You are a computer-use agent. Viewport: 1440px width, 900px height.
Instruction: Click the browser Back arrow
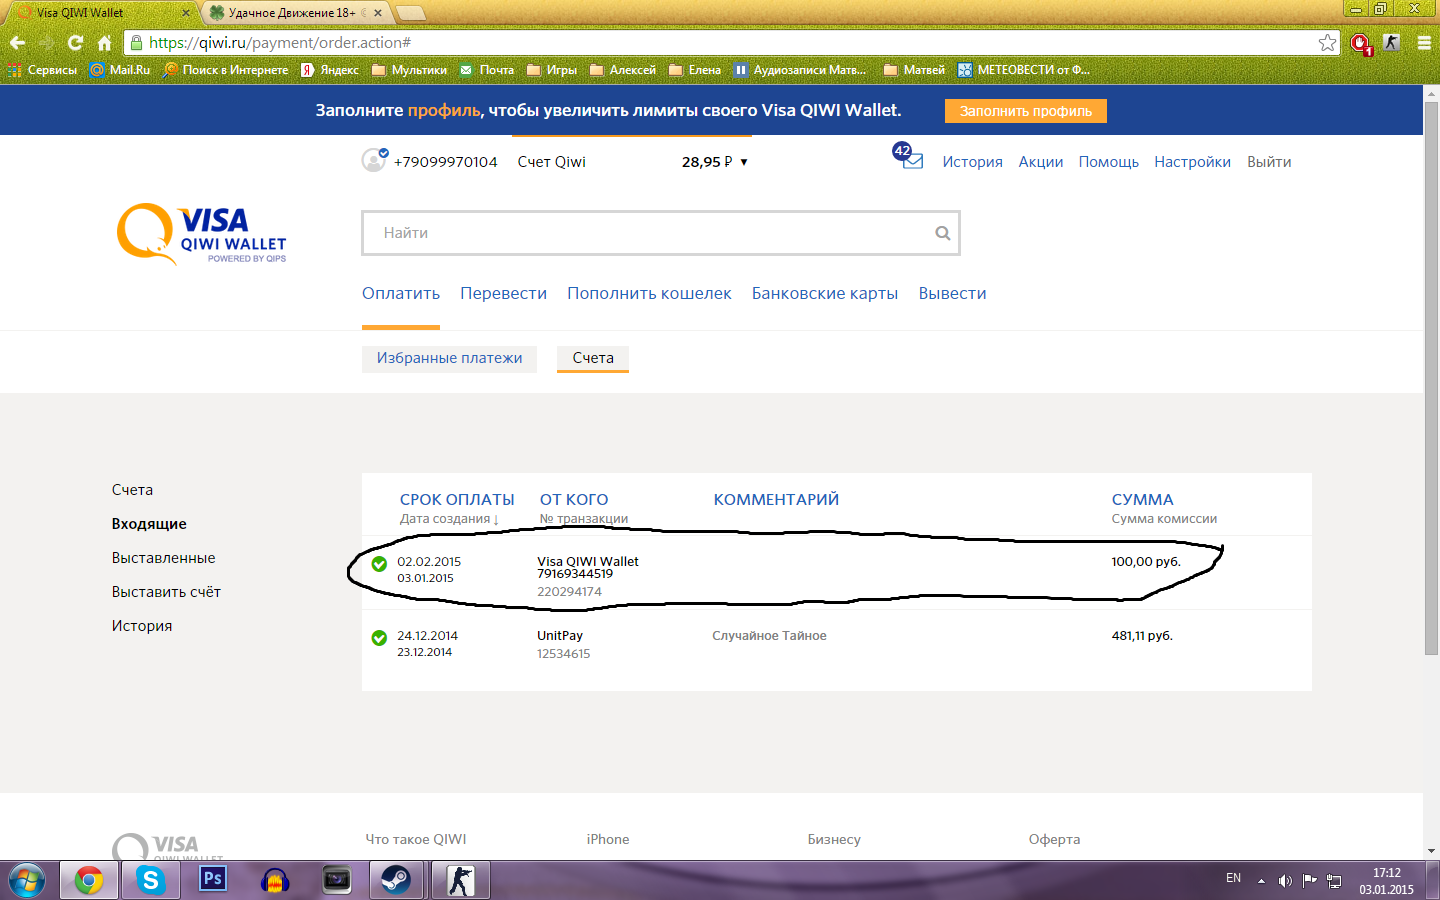tap(17, 43)
